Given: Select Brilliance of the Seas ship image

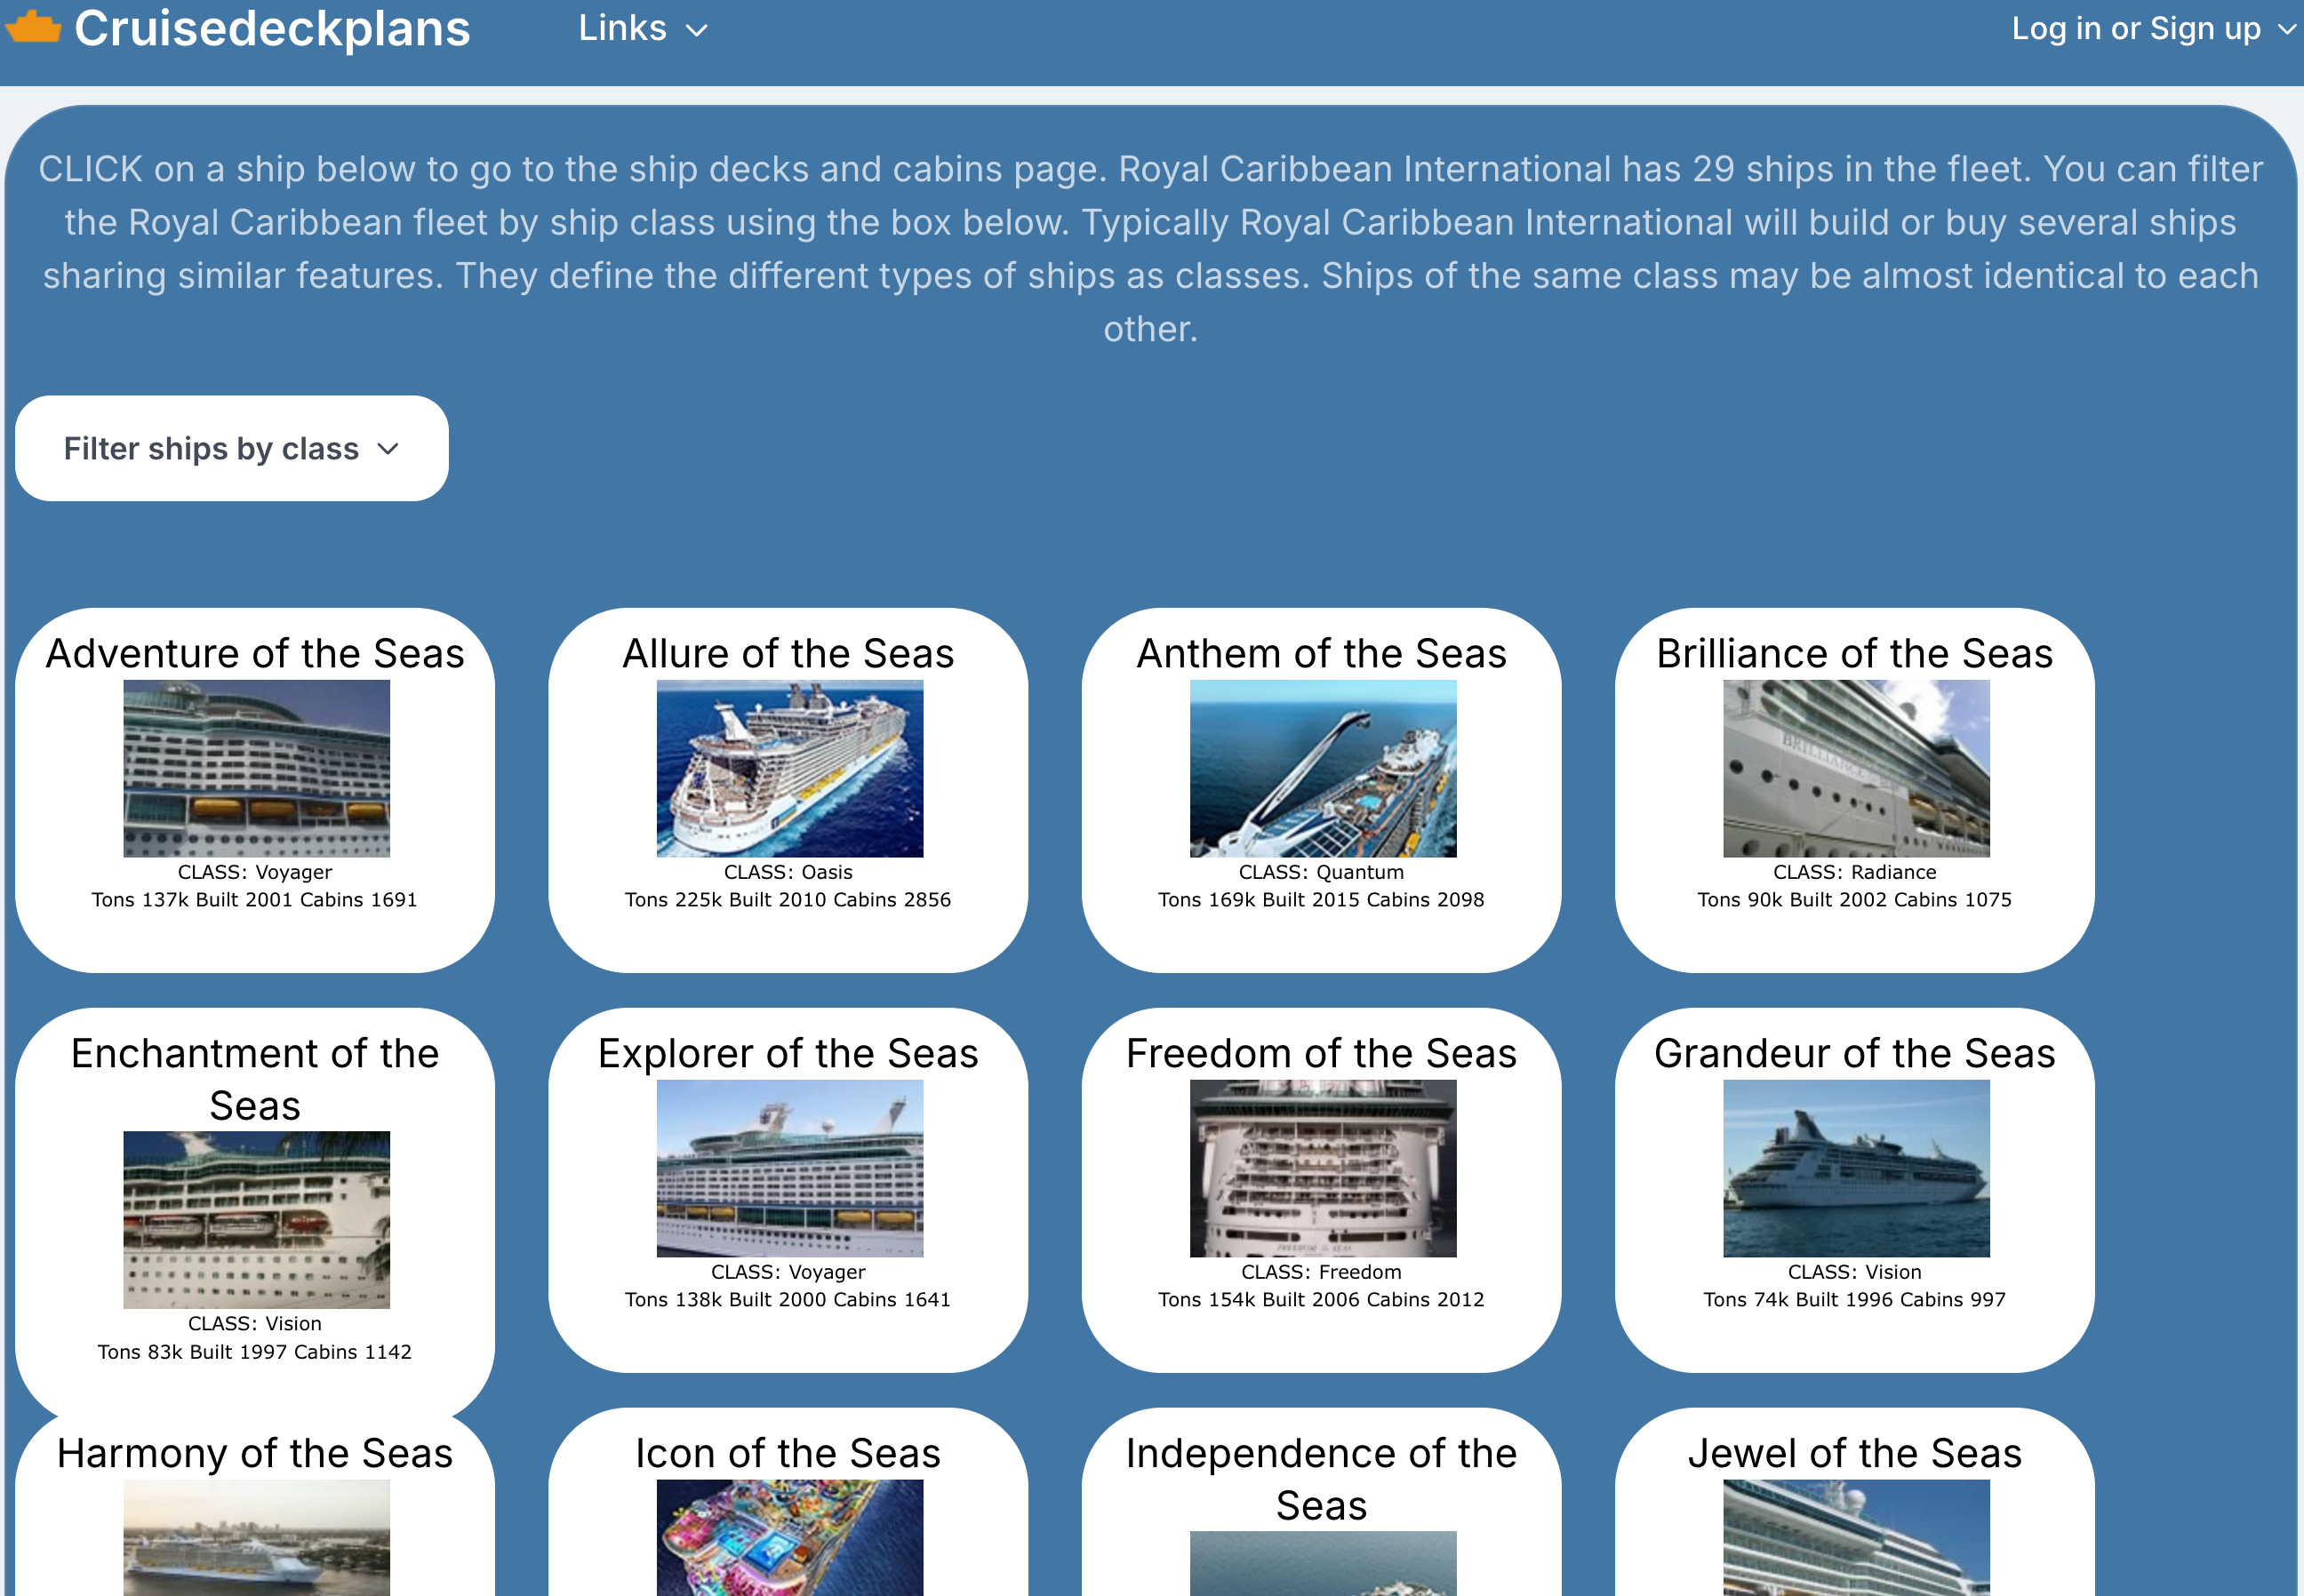Looking at the screenshot, I should (1855, 768).
